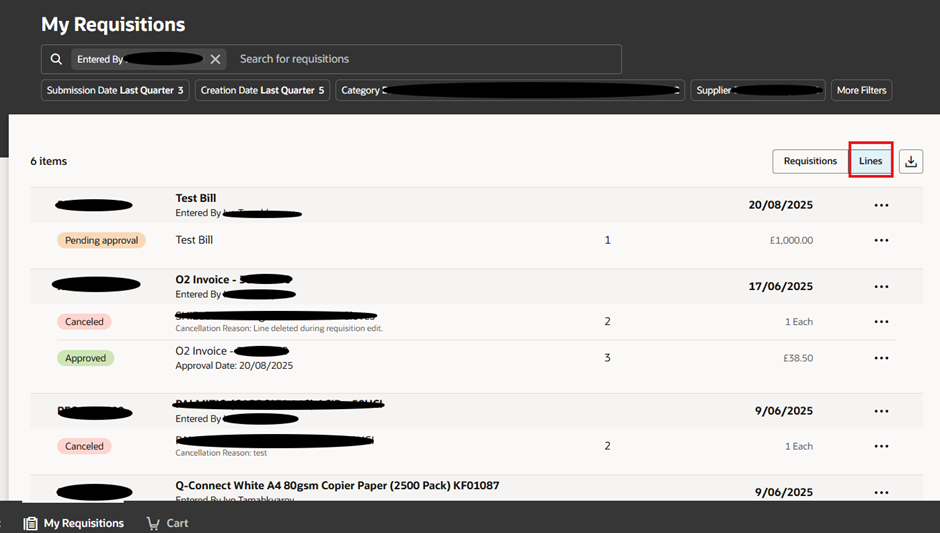Open actions menu for O2 Invoice header 17/06/2025
Image resolution: width=940 pixels, height=533 pixels.
click(x=881, y=287)
